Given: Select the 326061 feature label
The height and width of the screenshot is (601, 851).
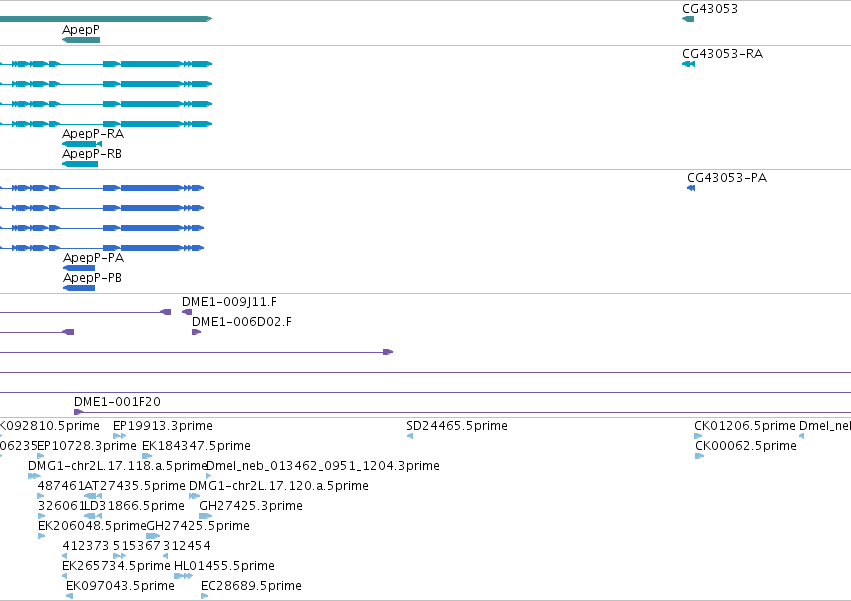Looking at the screenshot, I should 62,506.
